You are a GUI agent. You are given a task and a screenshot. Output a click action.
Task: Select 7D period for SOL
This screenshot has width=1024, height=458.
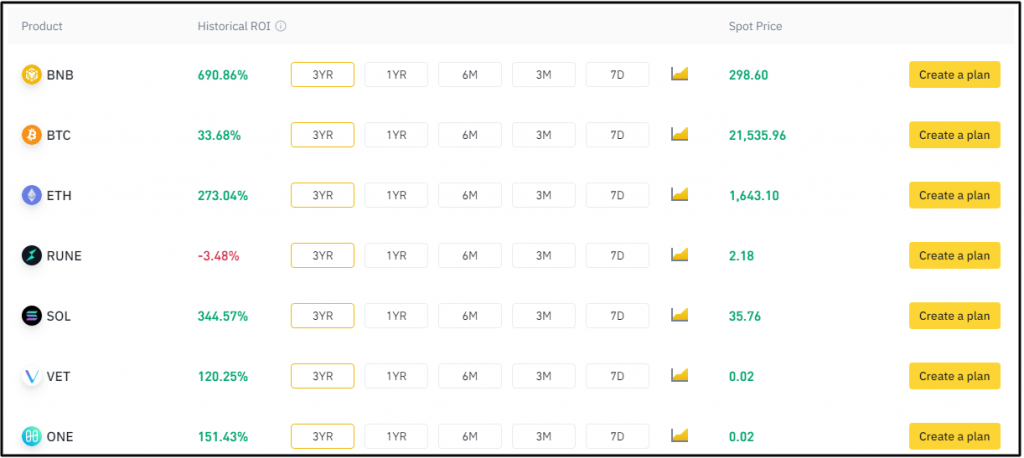[x=617, y=316]
